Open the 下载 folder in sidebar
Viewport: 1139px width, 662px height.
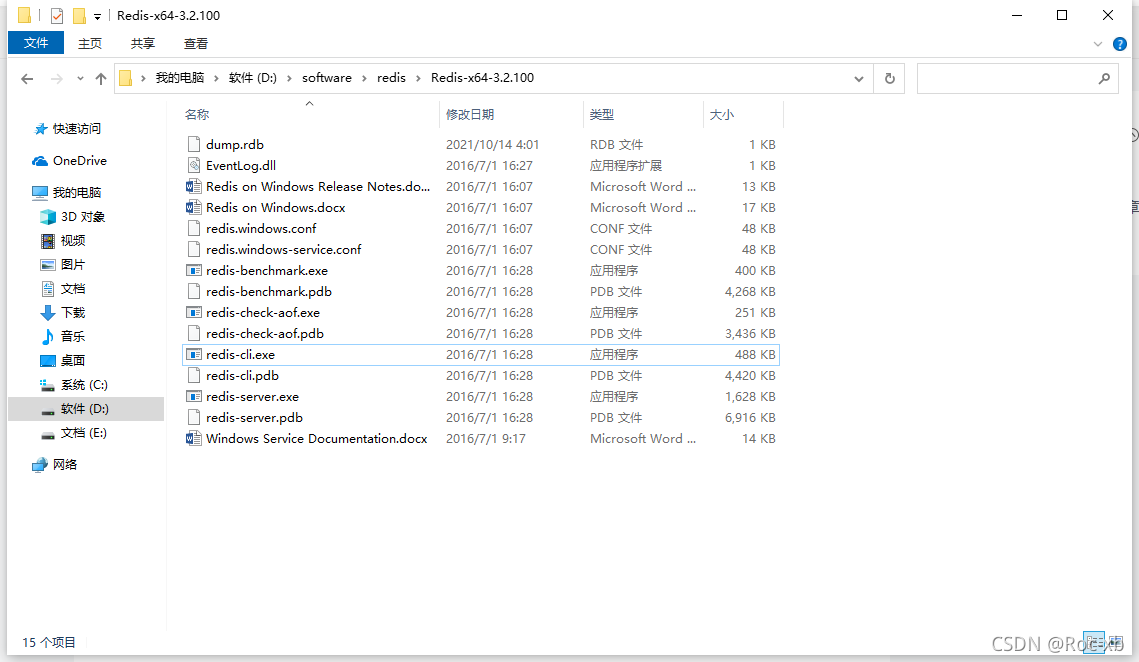click(63, 312)
